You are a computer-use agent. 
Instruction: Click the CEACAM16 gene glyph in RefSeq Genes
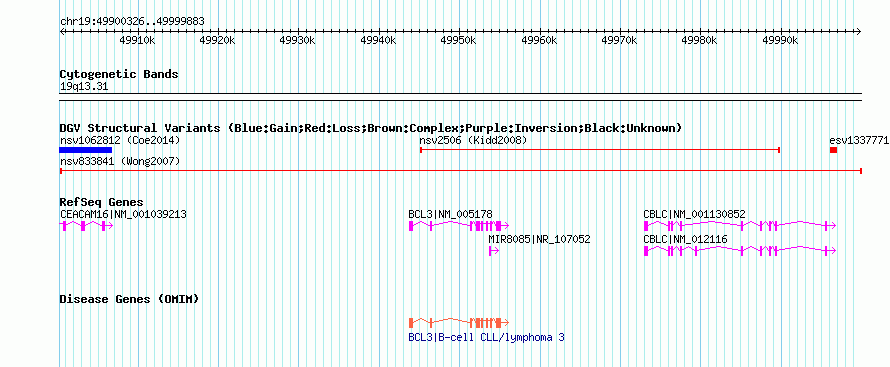tap(86, 226)
